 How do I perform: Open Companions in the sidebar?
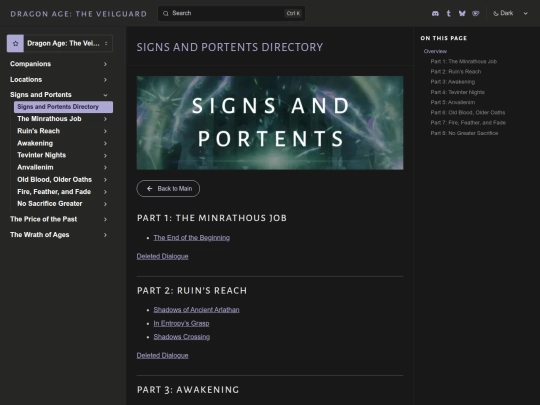point(30,64)
